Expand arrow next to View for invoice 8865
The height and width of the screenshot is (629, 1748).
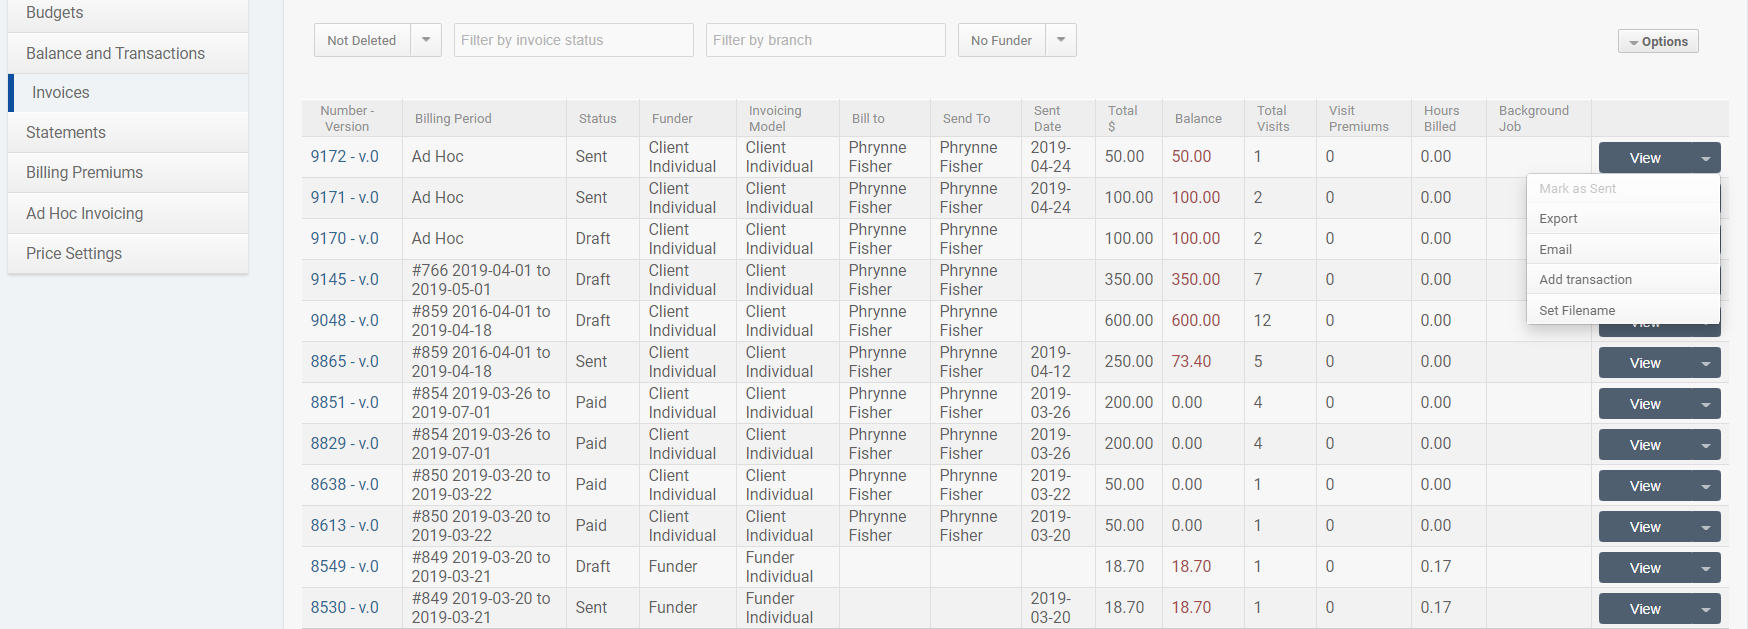1705,363
